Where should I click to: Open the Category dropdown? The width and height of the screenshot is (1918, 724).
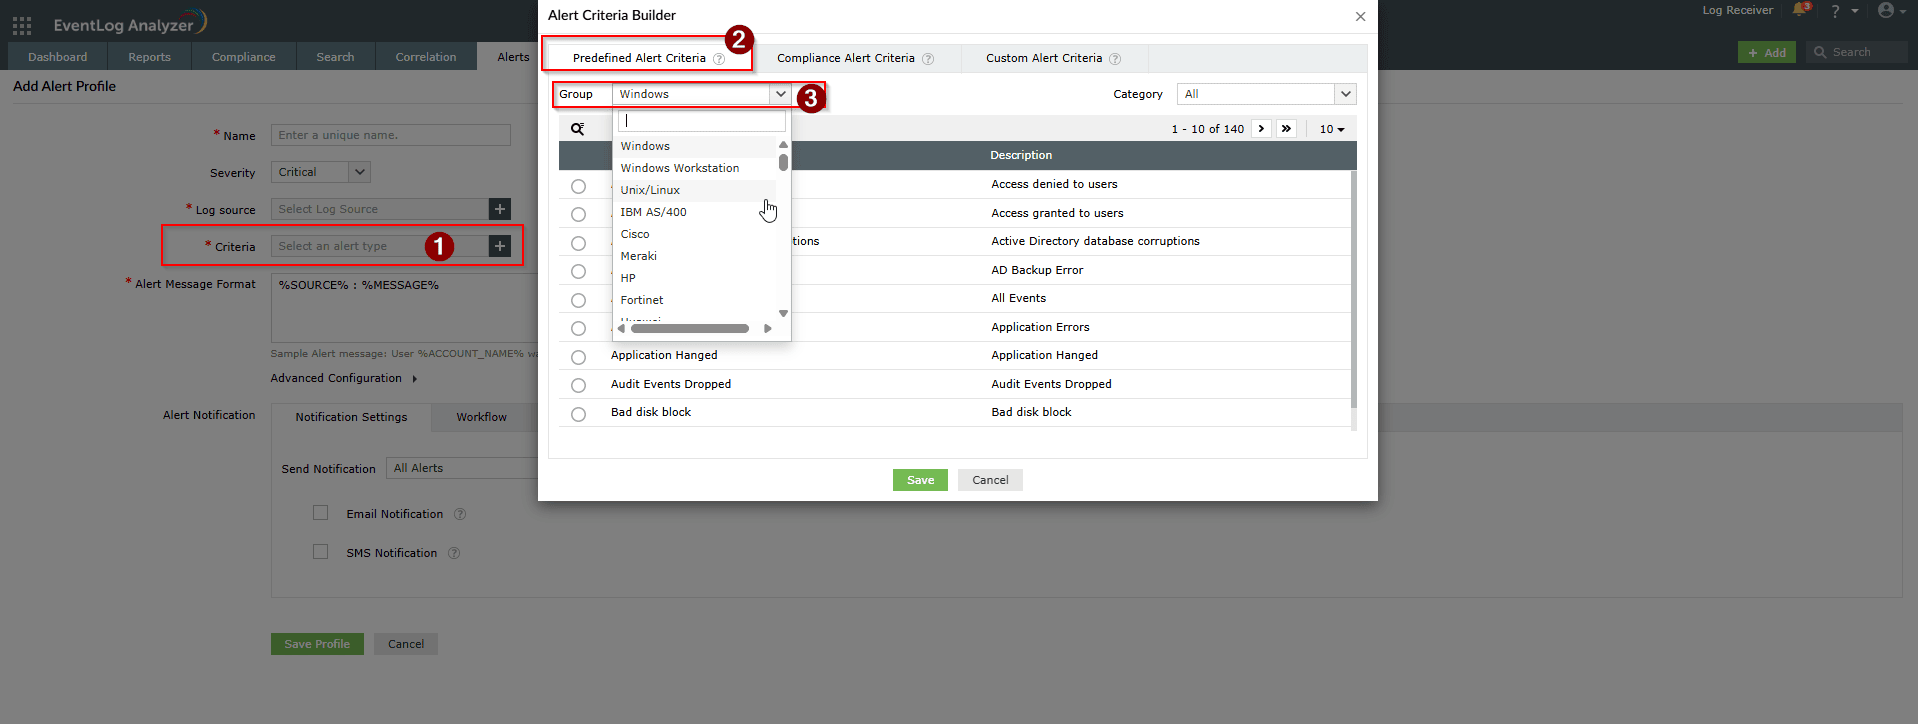point(1266,94)
